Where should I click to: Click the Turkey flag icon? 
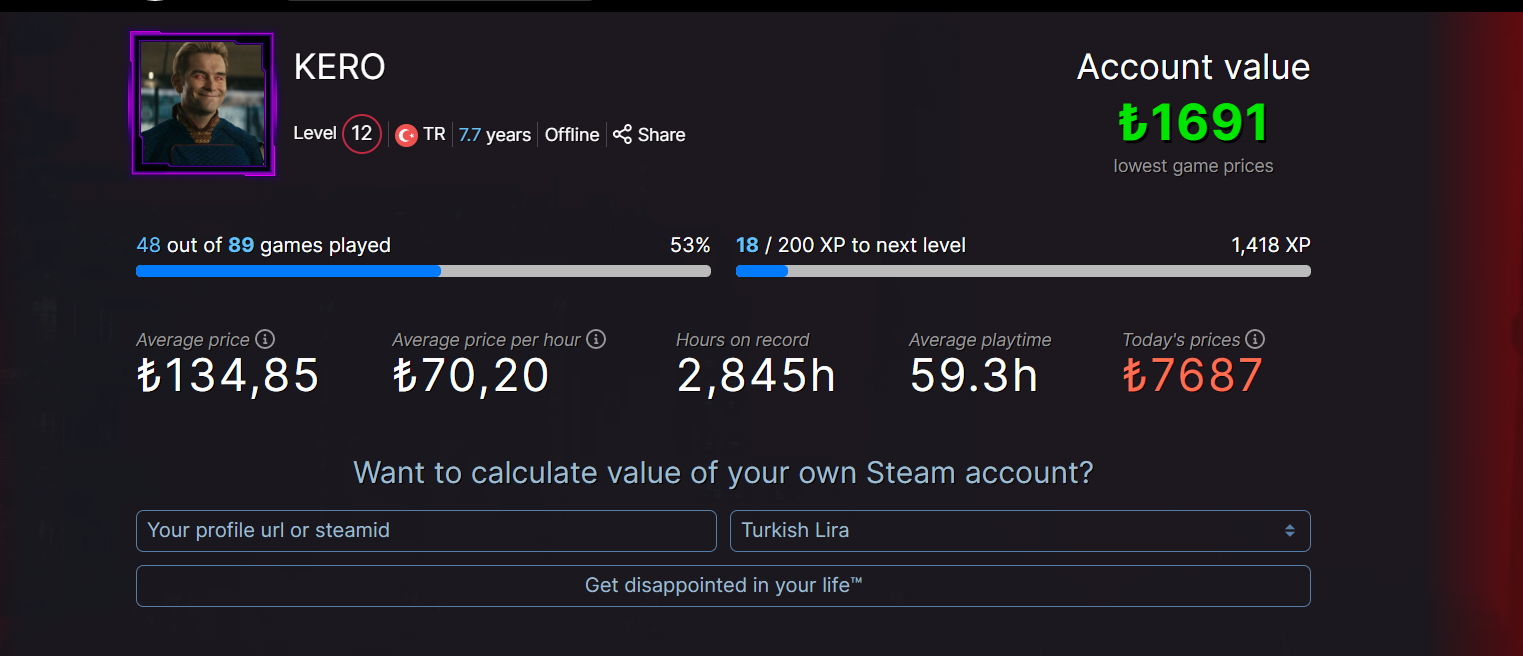coord(406,135)
